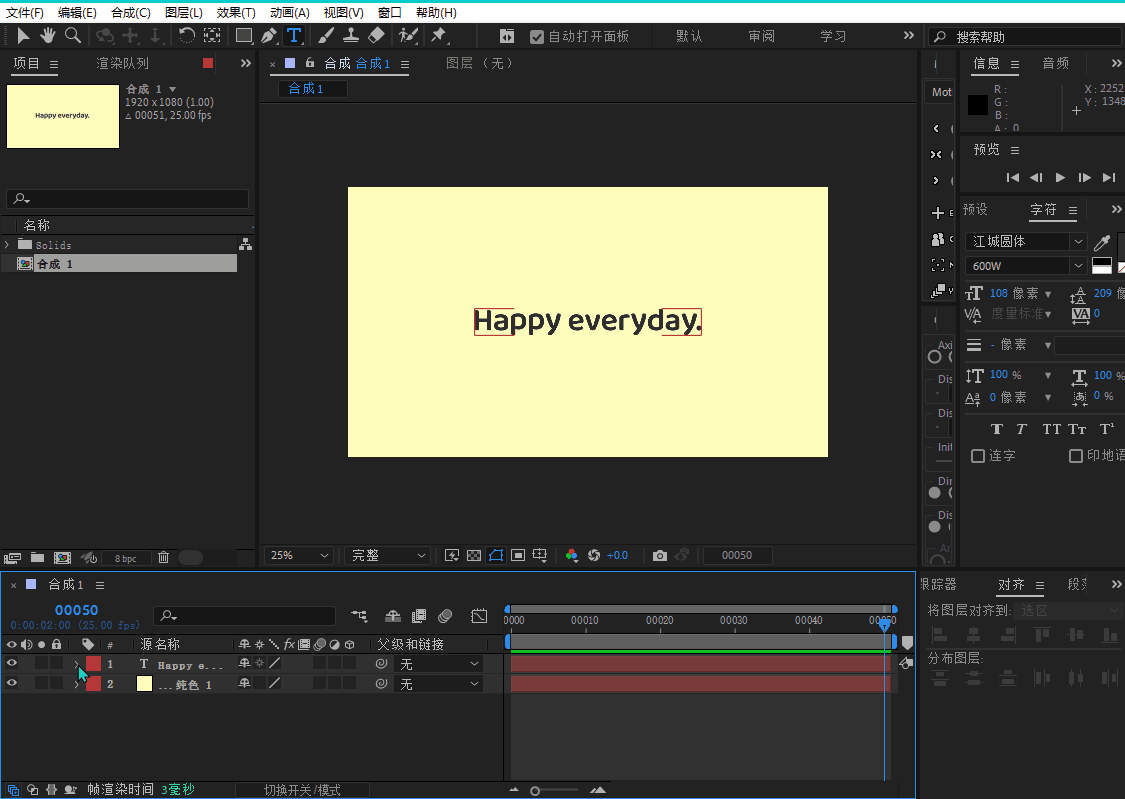Select the Horizontal Type tool
Viewport: 1125px width, 799px height.
pos(294,36)
